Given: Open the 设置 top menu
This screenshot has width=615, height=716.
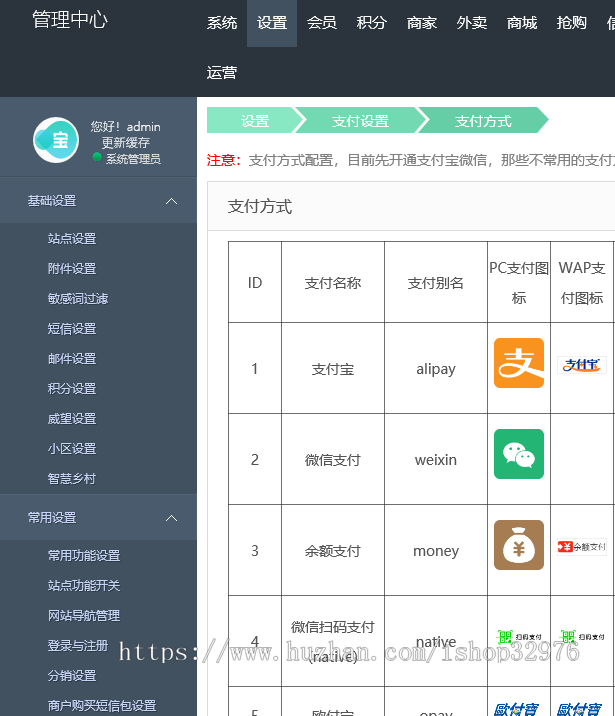Looking at the screenshot, I should point(272,23).
